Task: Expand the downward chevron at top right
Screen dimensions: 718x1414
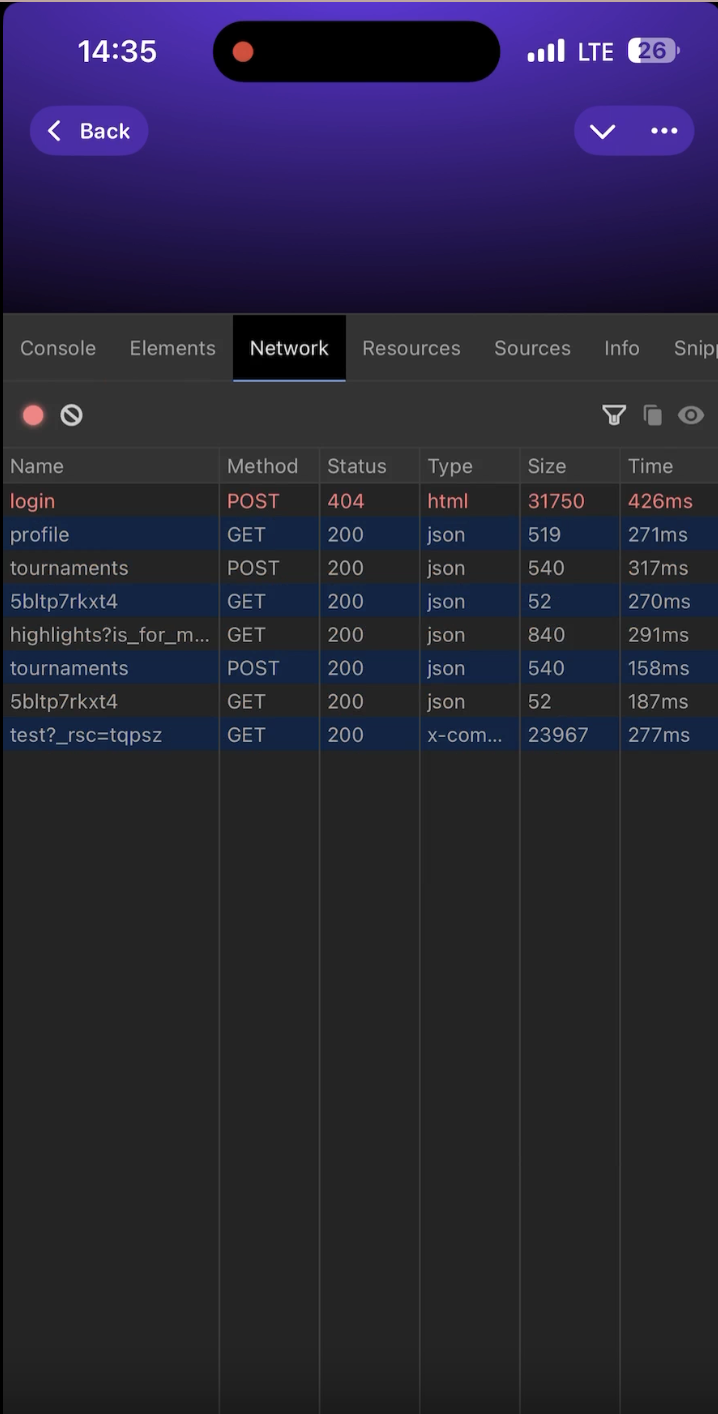Action: 602,131
